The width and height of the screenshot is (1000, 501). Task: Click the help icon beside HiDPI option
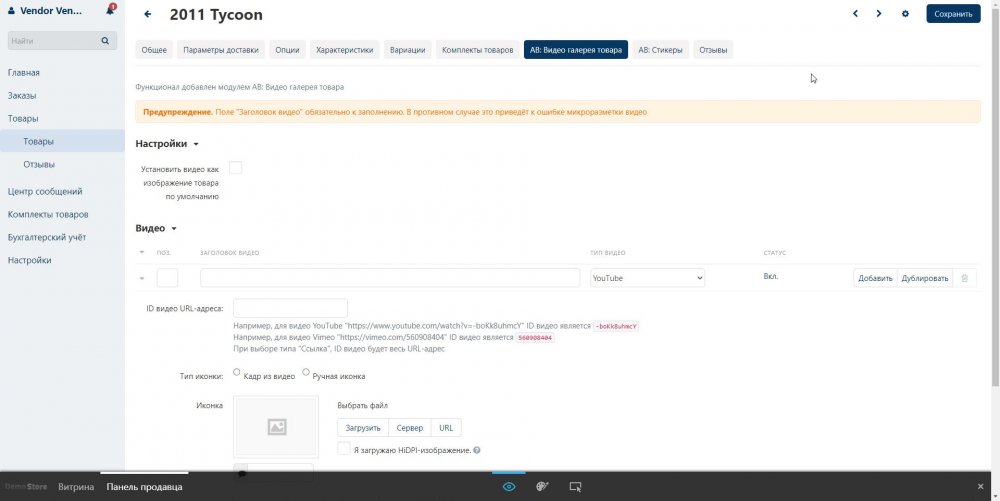point(477,451)
